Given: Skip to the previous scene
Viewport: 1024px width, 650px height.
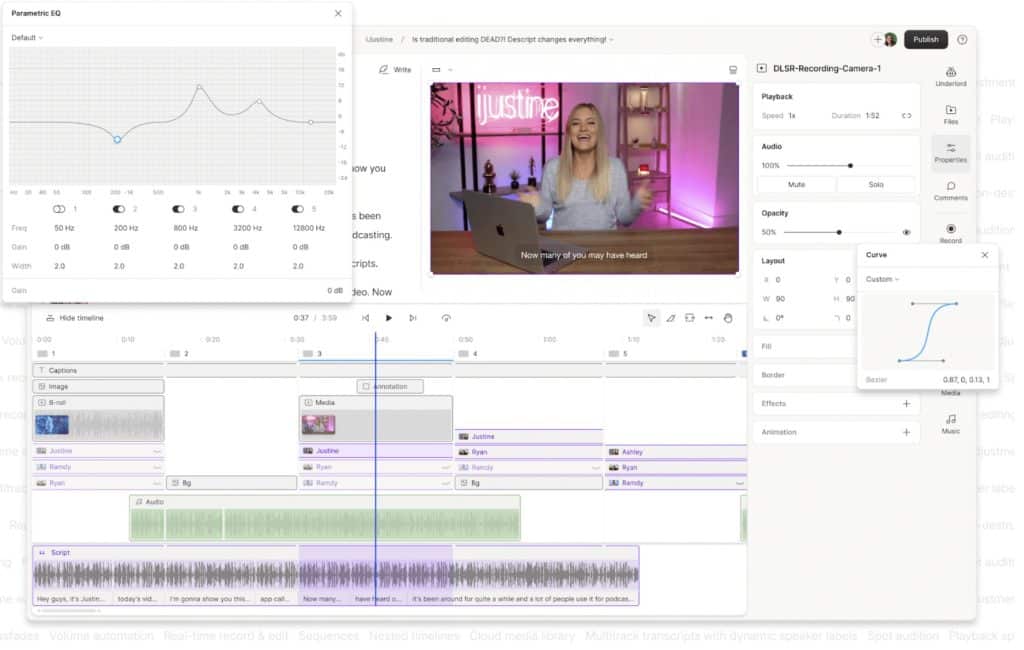Looking at the screenshot, I should [x=368, y=320].
